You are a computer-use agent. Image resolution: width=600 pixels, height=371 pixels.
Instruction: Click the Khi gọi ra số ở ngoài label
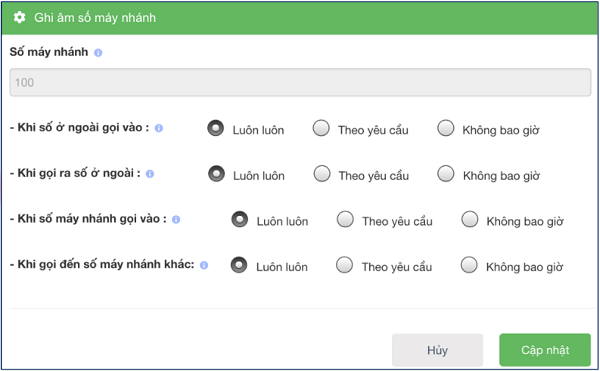pos(75,173)
